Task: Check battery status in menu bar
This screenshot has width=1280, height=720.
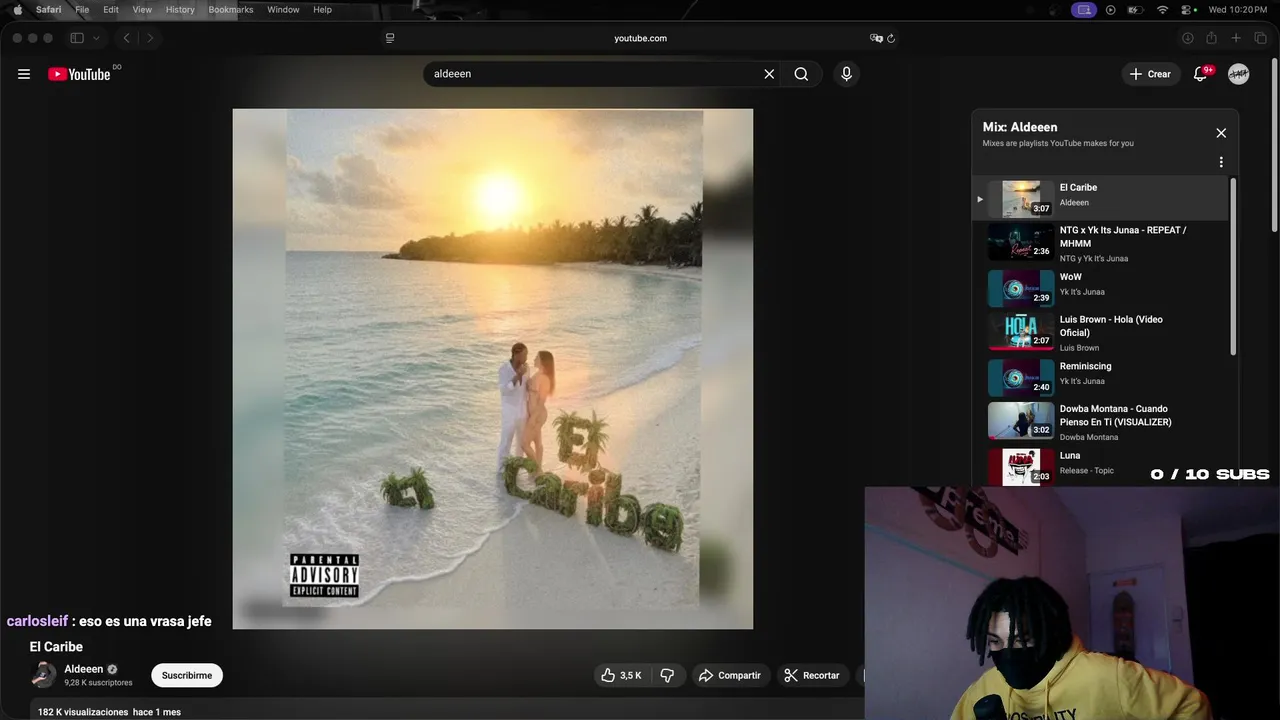Action: [x=1136, y=9]
